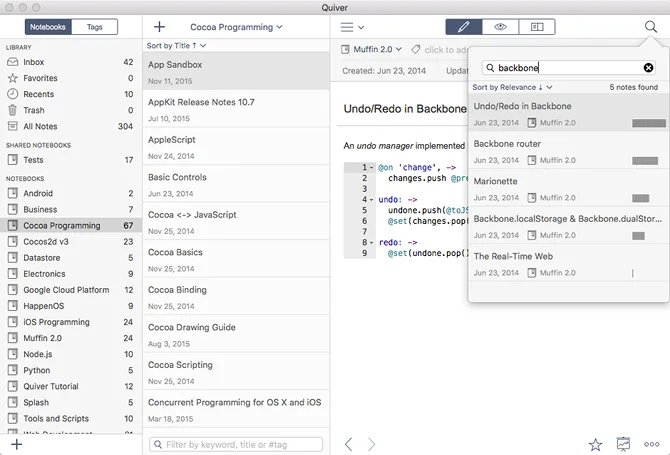The image size is (670, 455).
Task: Click the search magnifier icon in toolbar
Action: pos(651,27)
